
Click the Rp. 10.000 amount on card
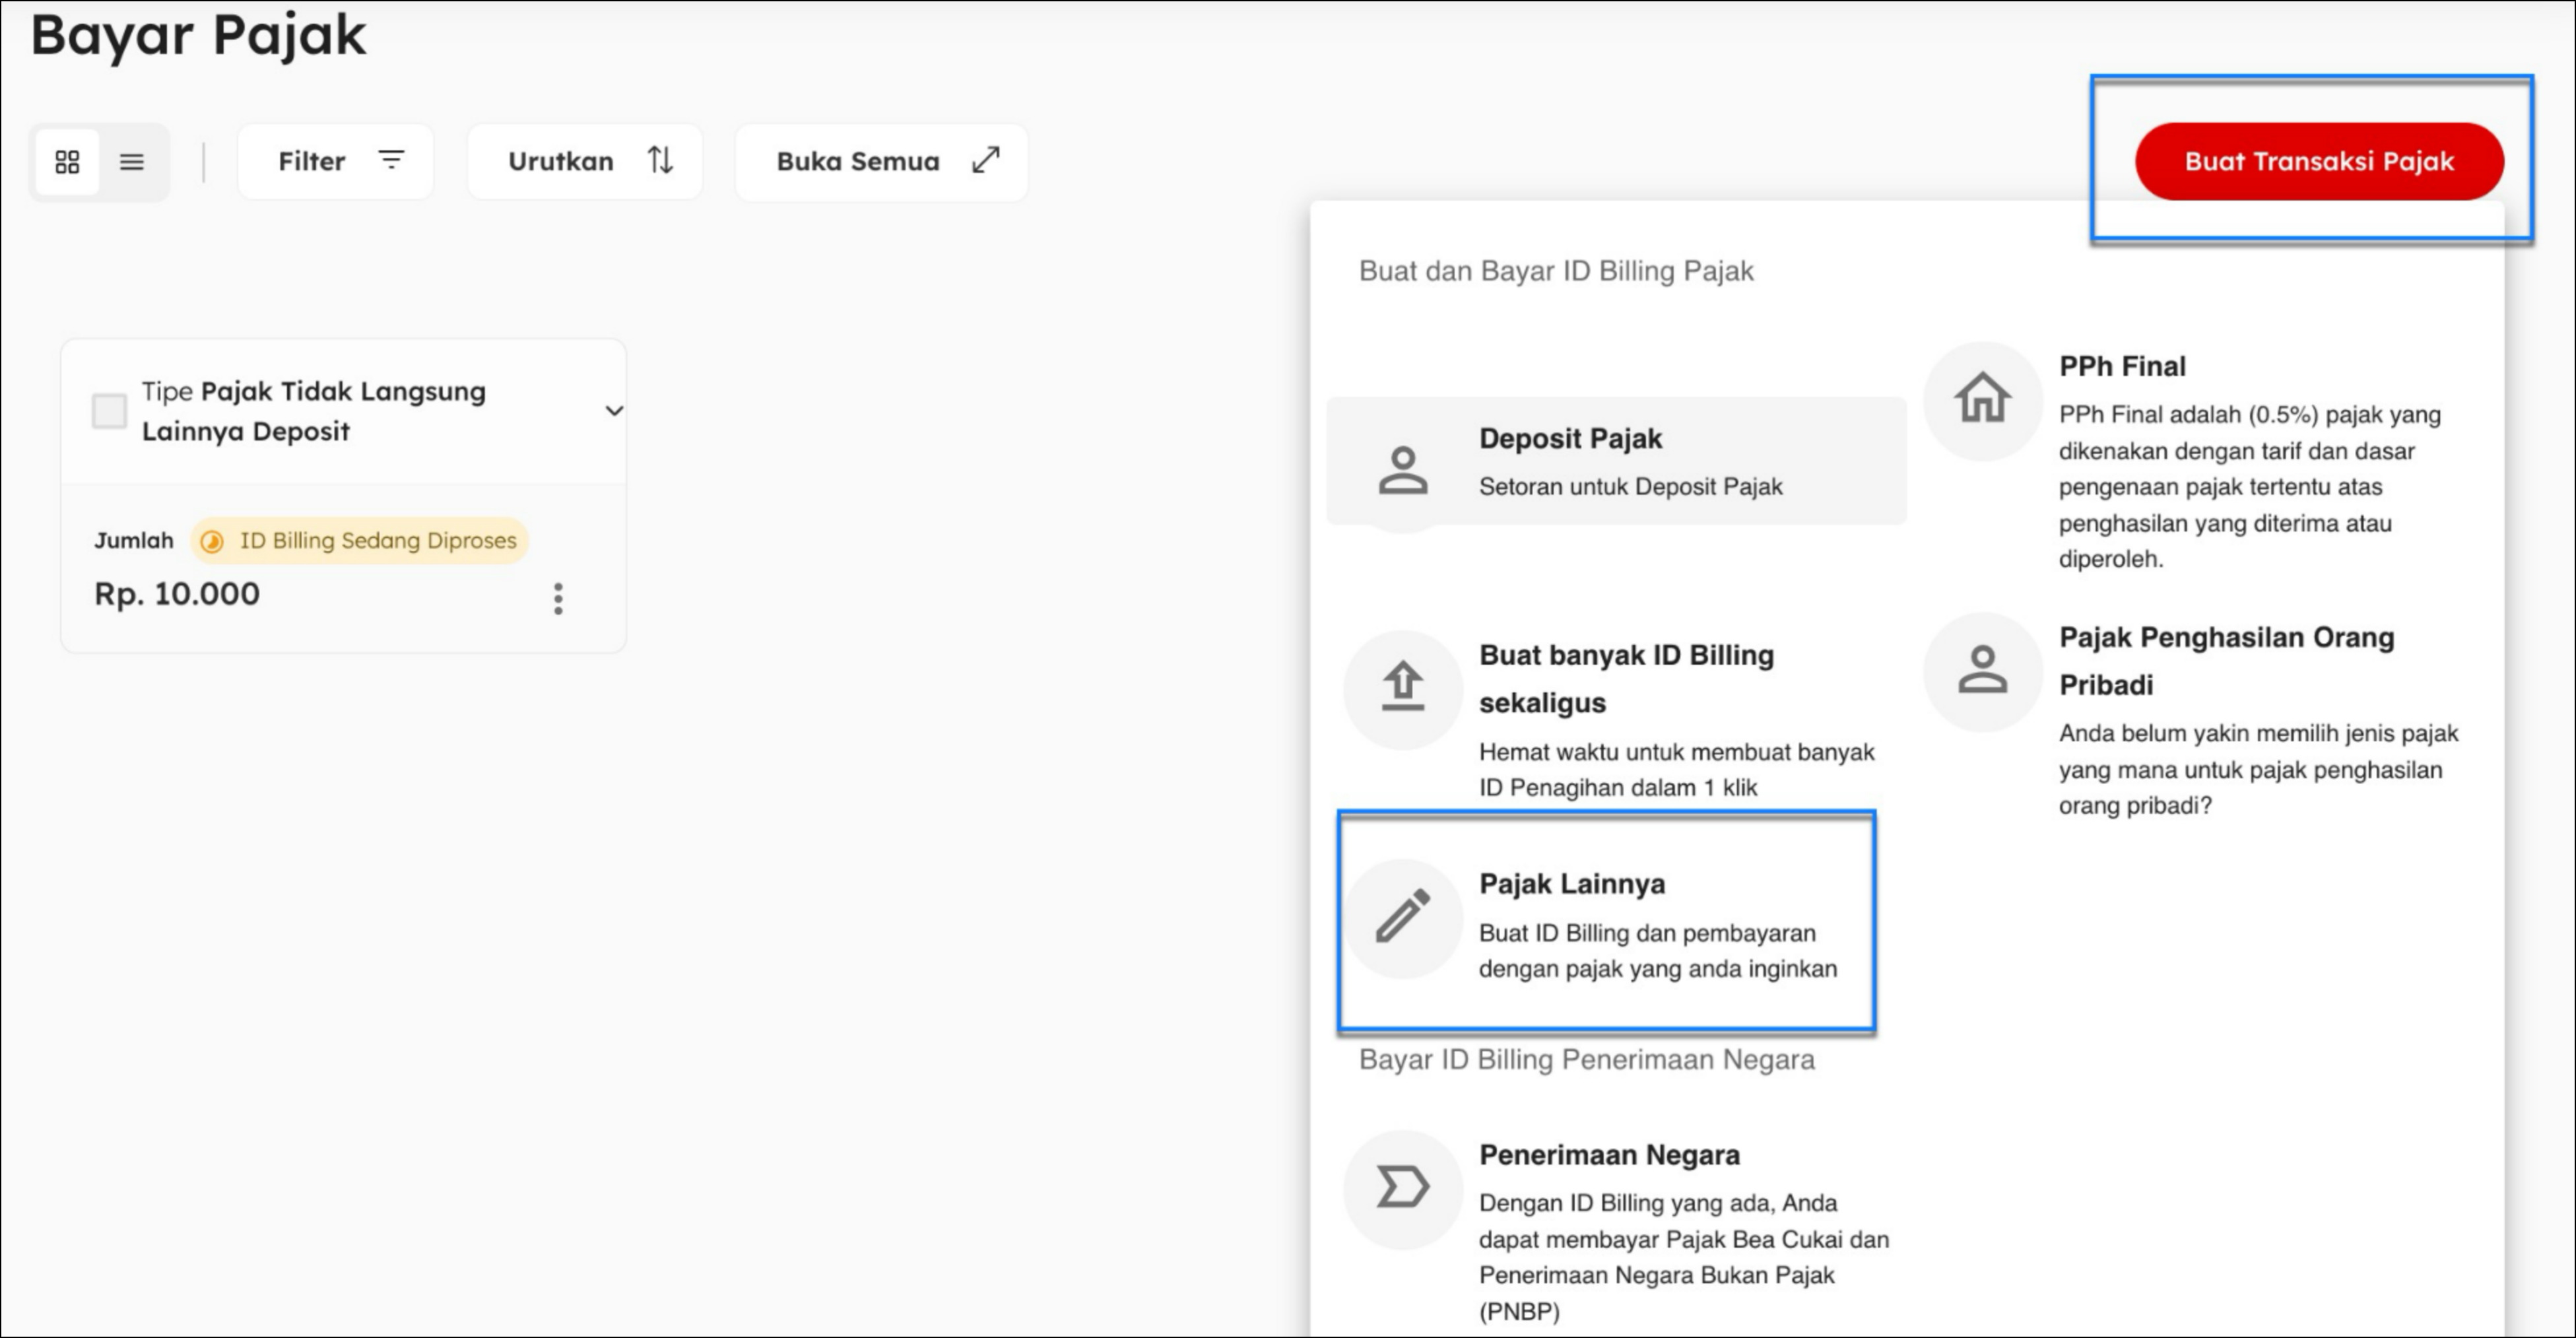coord(177,594)
